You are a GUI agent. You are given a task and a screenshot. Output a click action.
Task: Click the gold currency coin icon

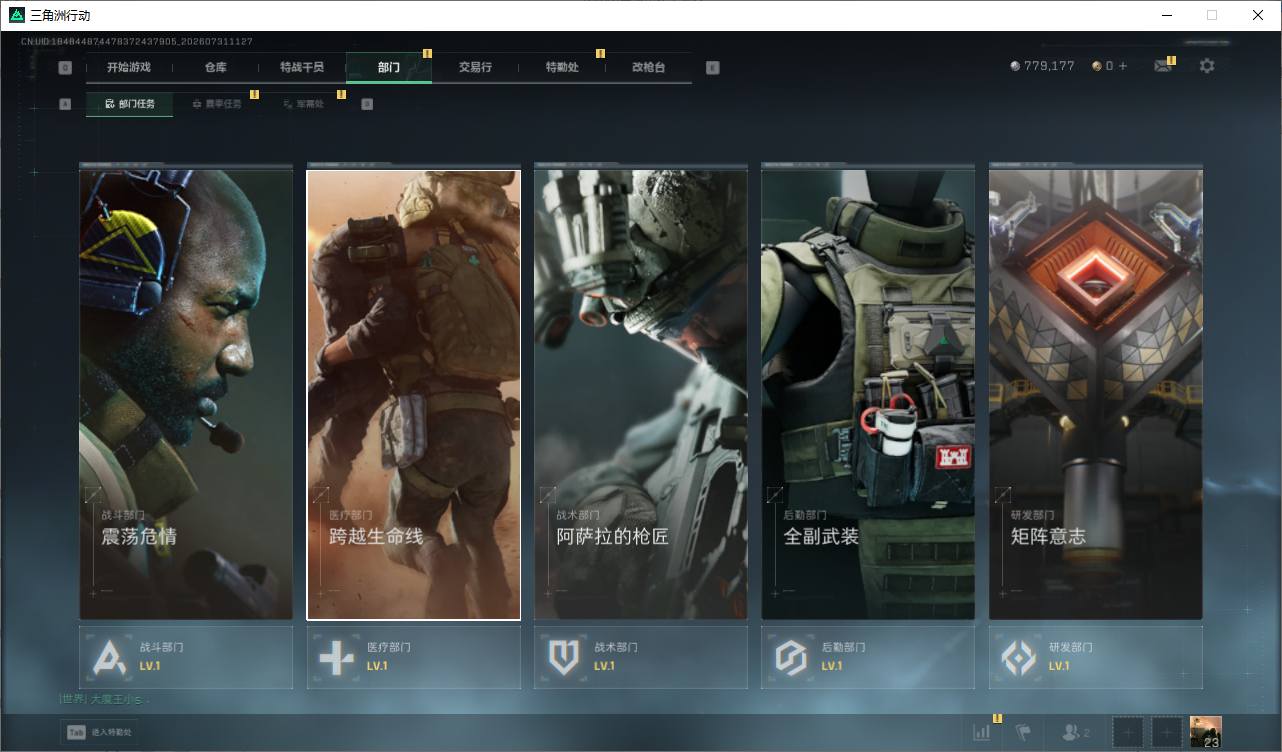1097,66
